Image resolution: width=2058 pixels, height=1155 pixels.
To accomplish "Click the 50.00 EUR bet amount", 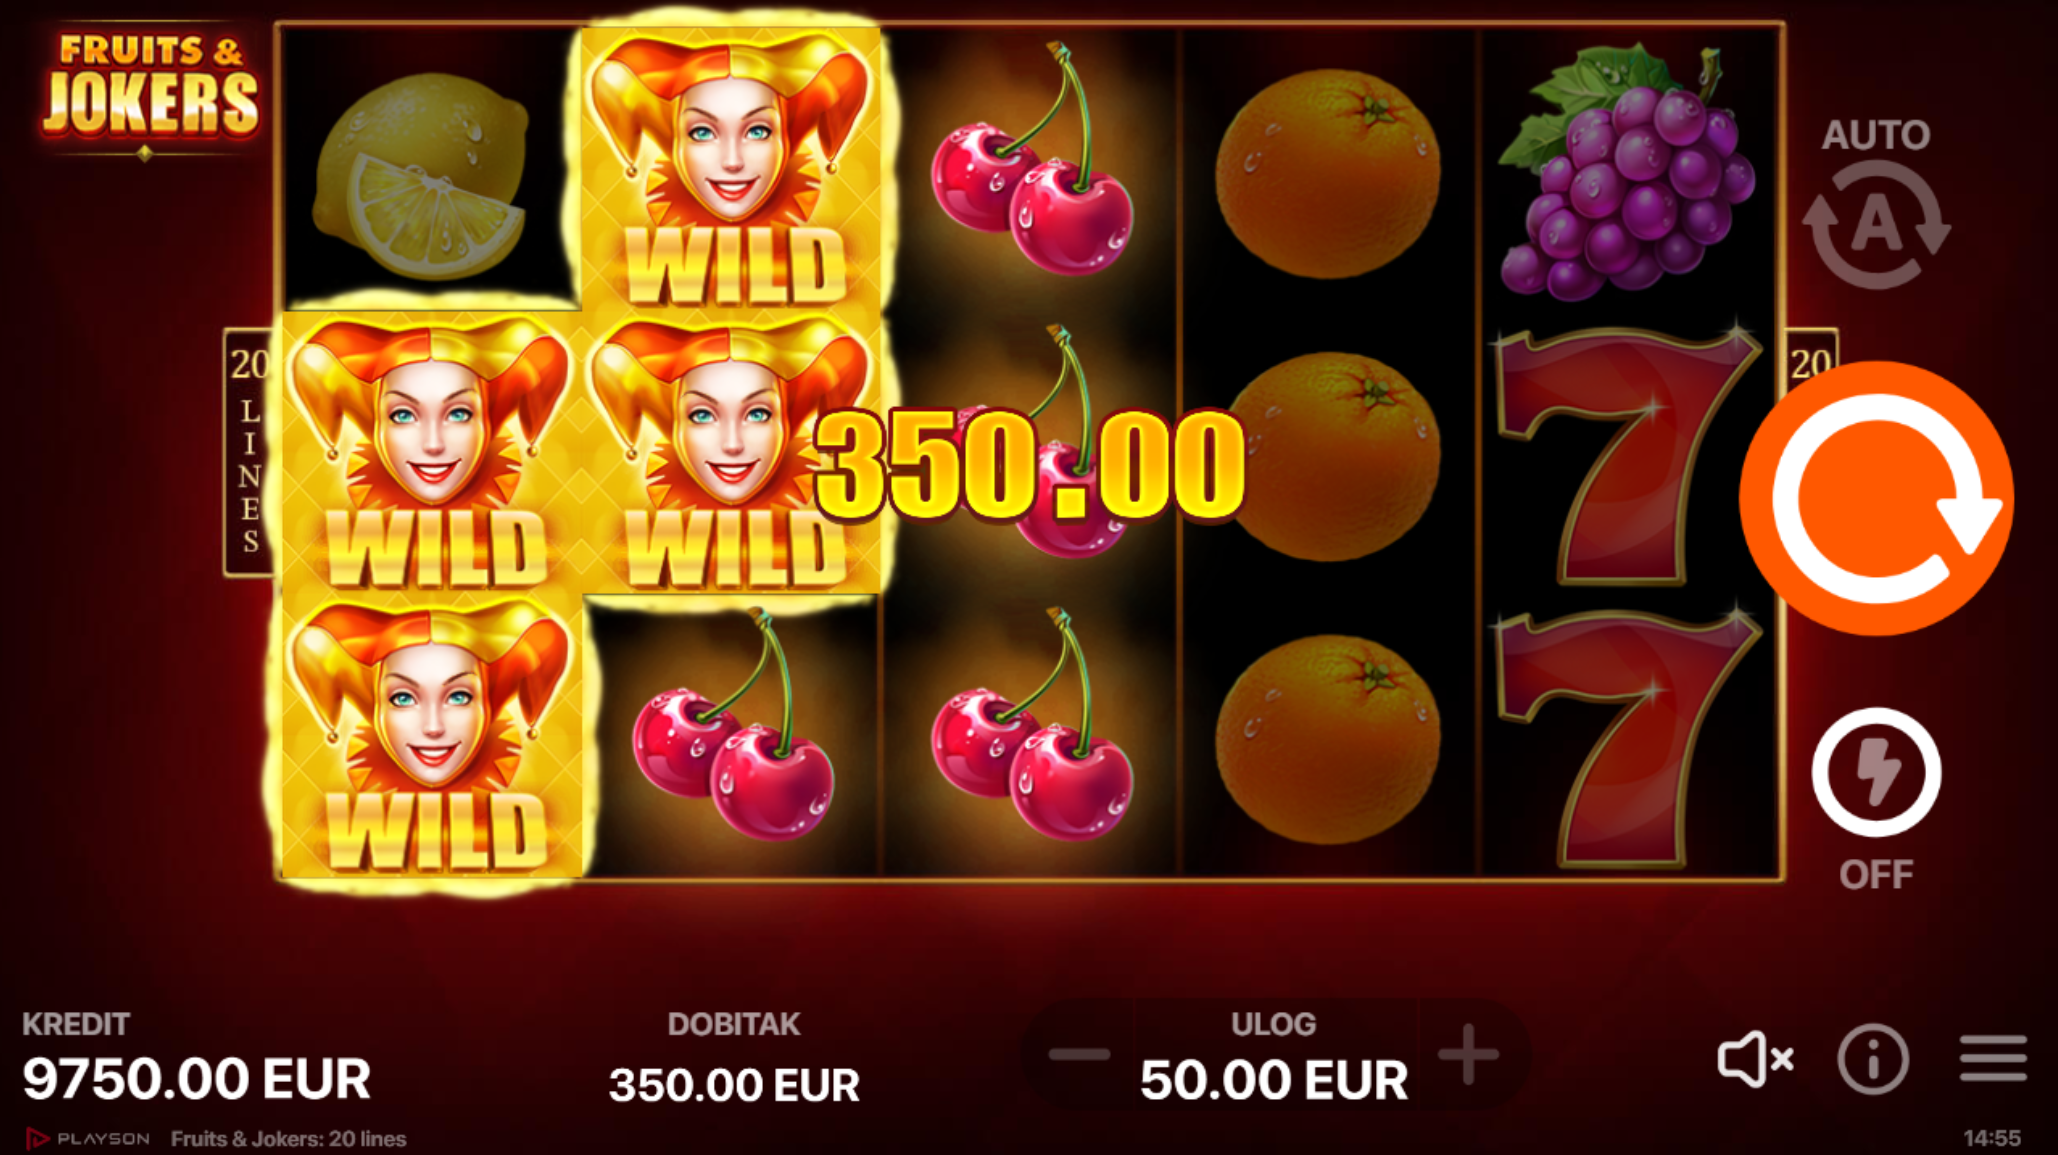I will pos(1273,1080).
